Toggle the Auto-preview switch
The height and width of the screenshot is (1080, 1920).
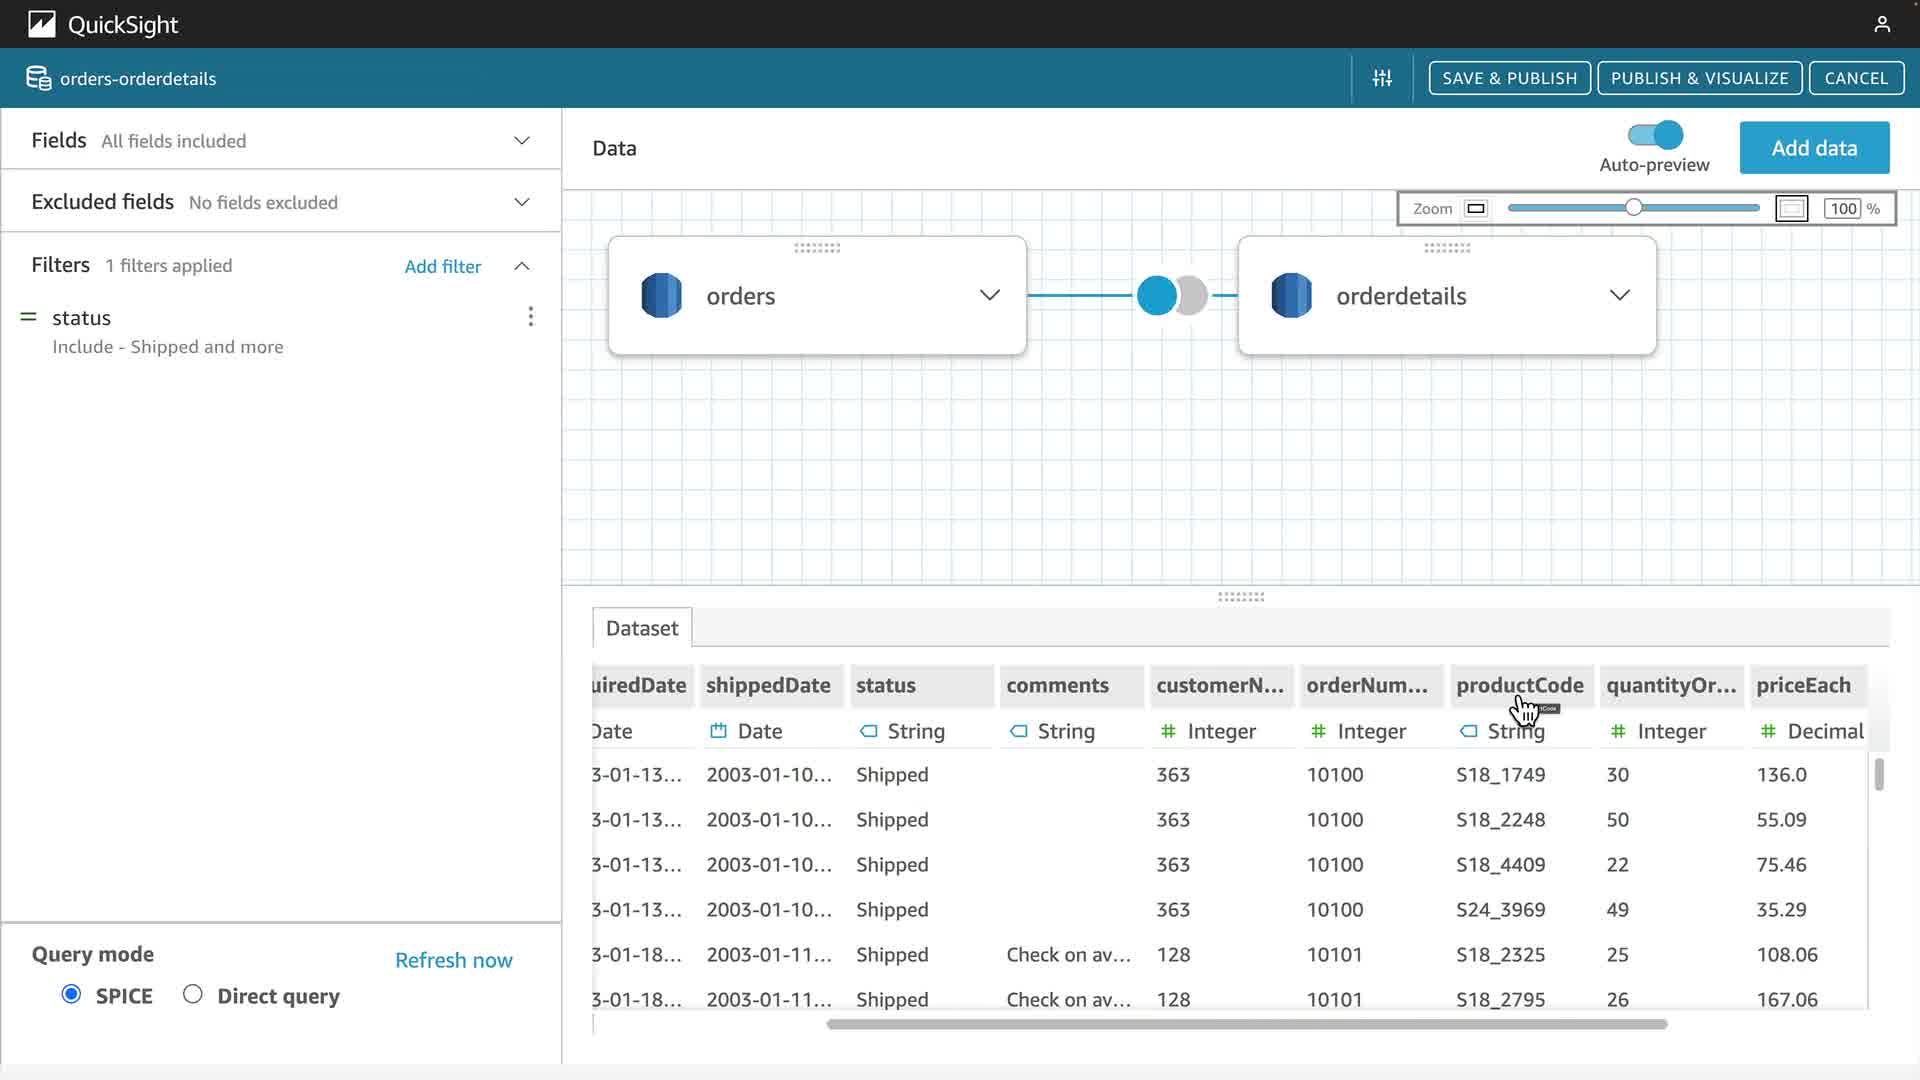pyautogui.click(x=1655, y=135)
